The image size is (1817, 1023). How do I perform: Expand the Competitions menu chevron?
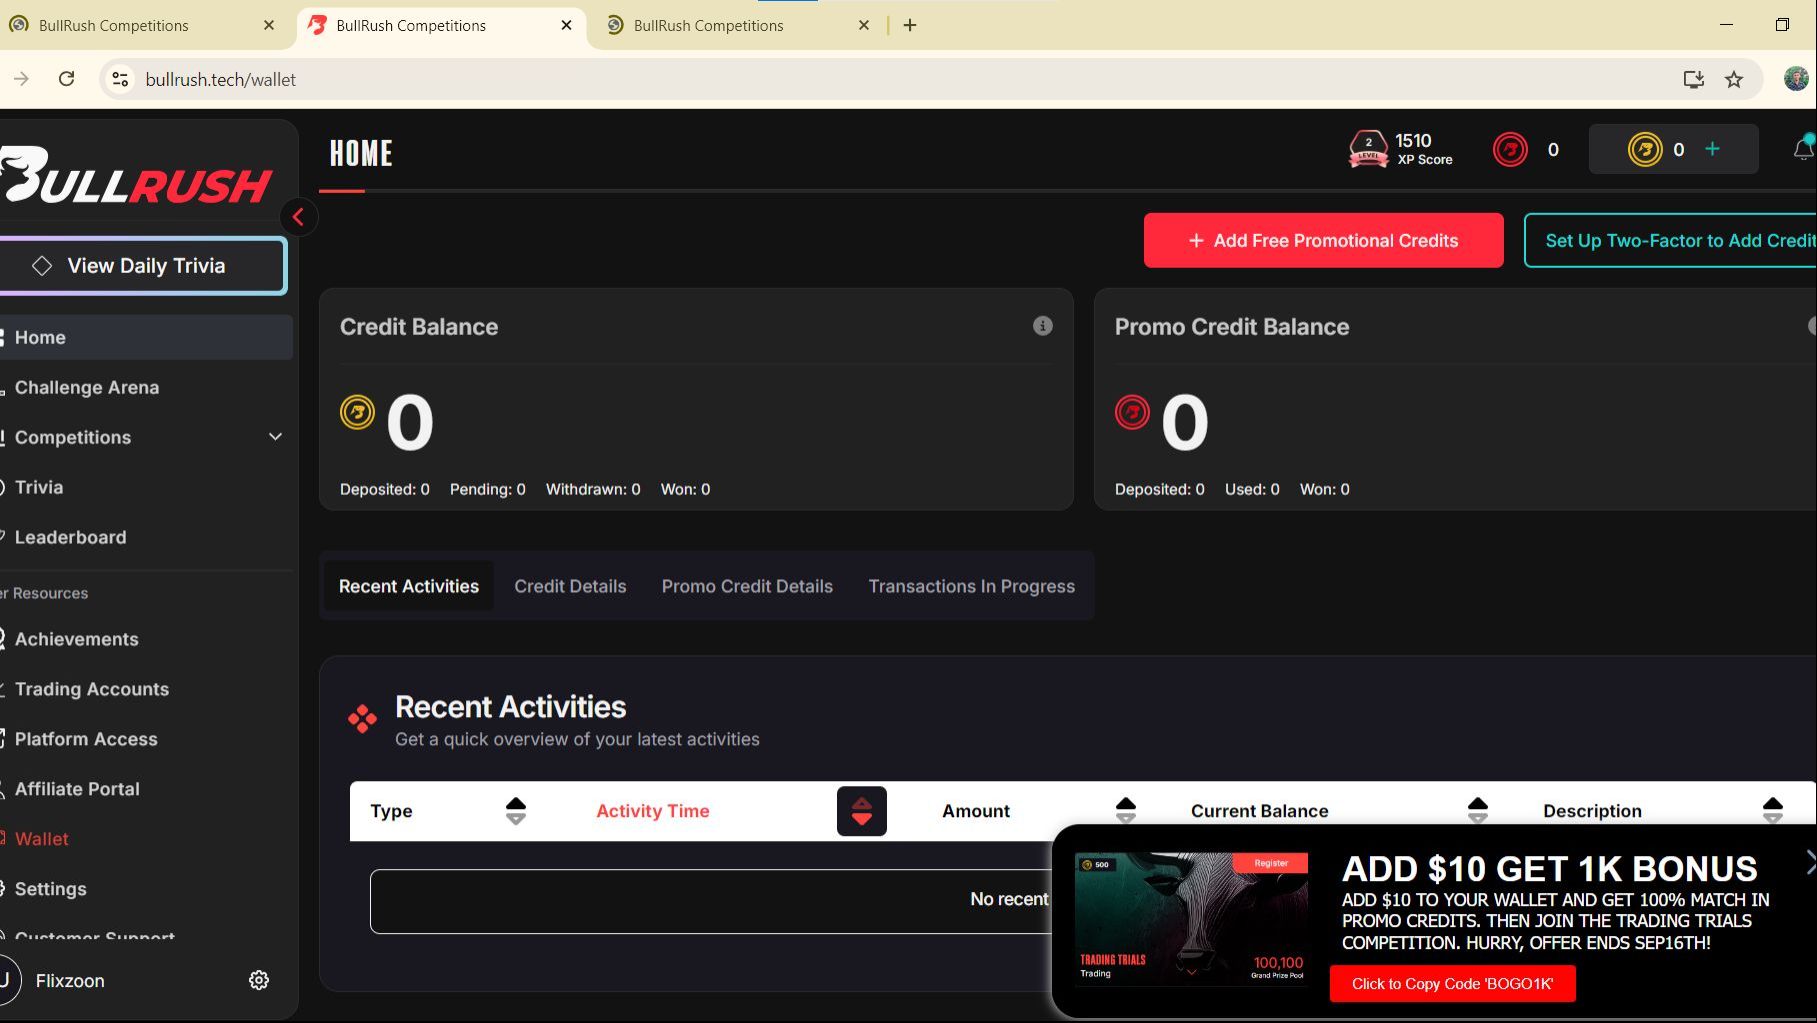coord(275,437)
